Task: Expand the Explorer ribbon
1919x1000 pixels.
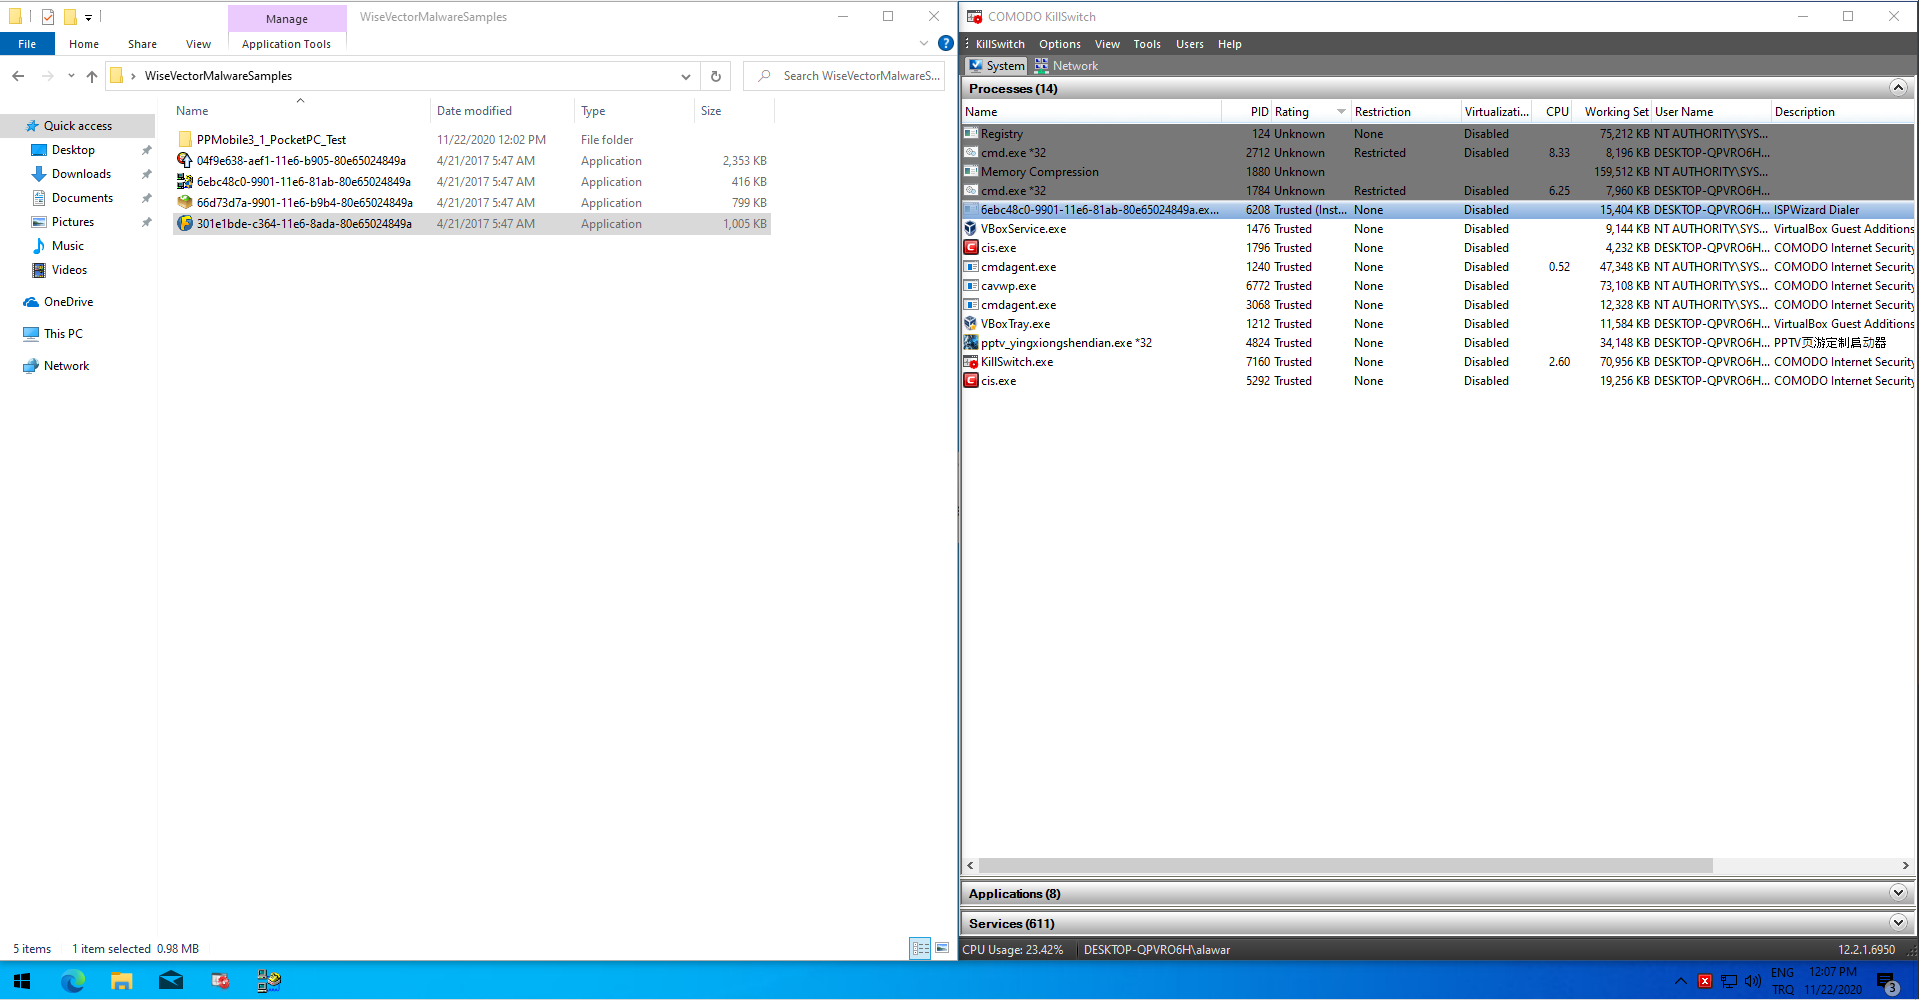Action: (x=923, y=44)
